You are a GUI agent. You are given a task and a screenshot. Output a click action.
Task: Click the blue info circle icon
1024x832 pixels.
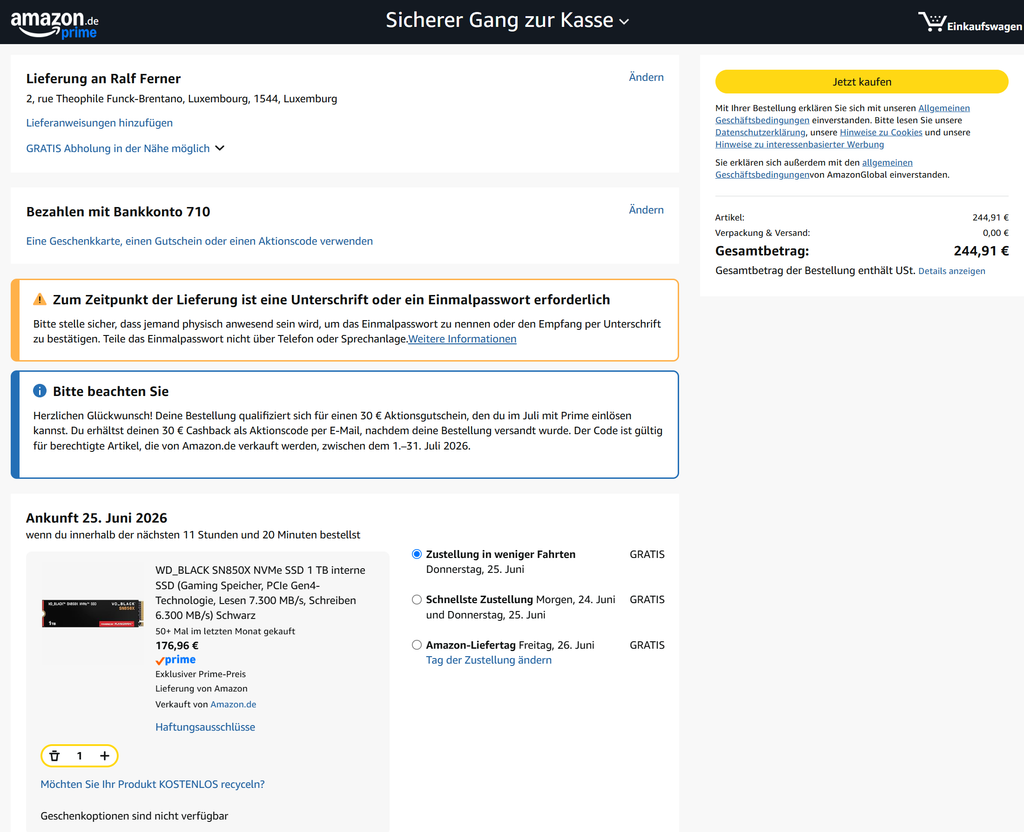pos(40,391)
